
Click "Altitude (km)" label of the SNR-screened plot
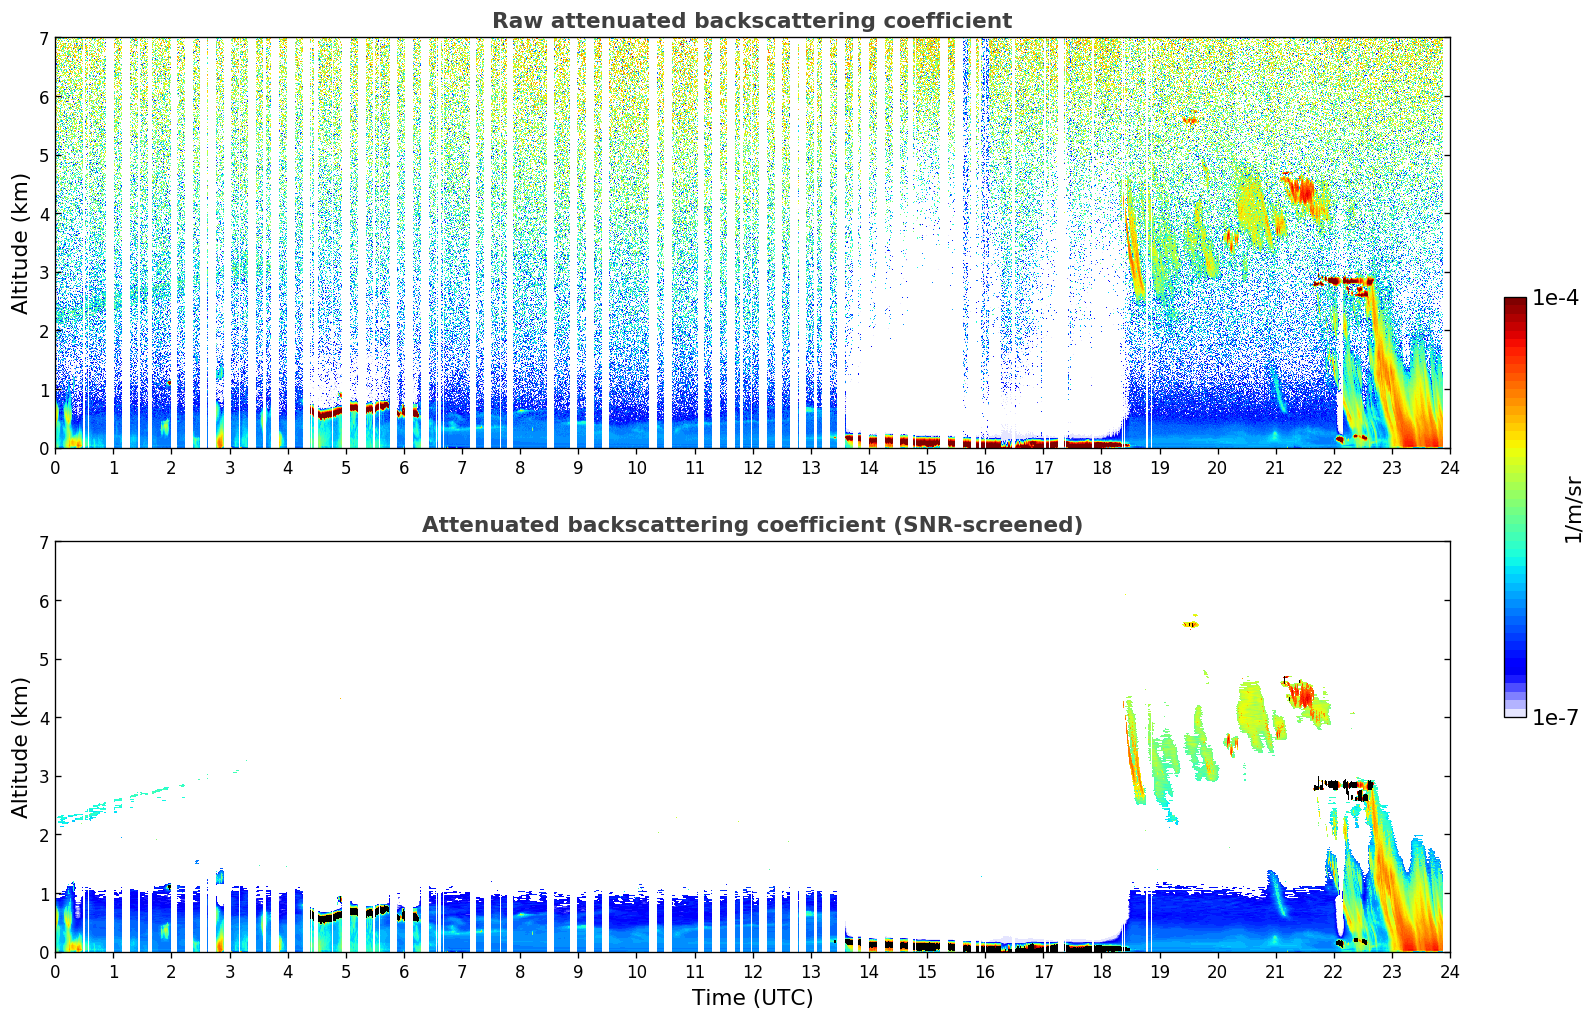pos(21,747)
